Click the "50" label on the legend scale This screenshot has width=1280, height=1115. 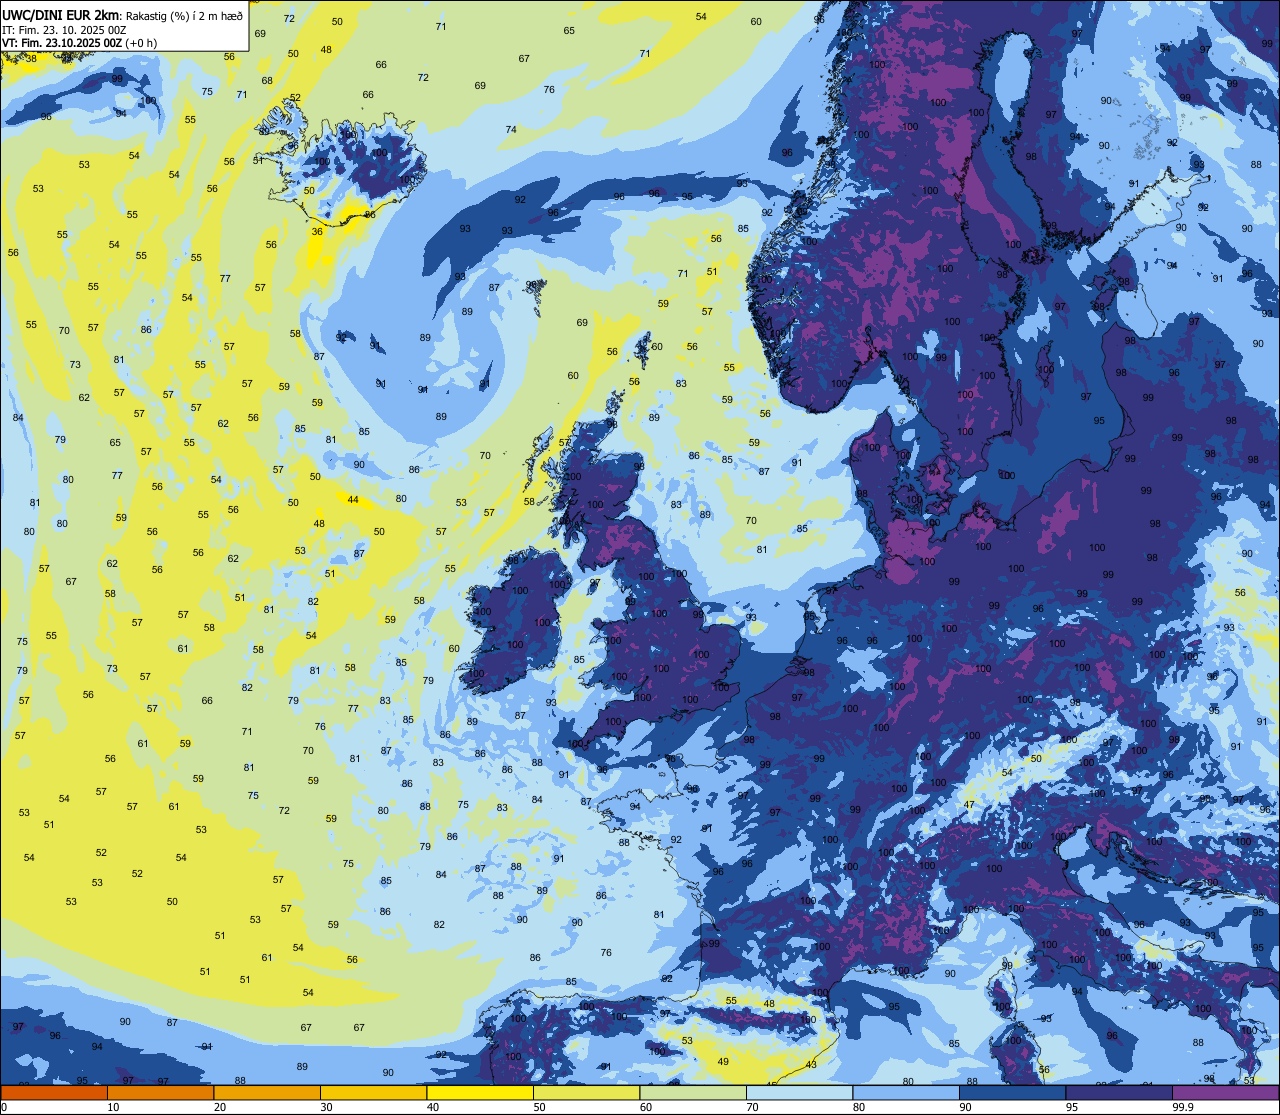click(x=539, y=1107)
